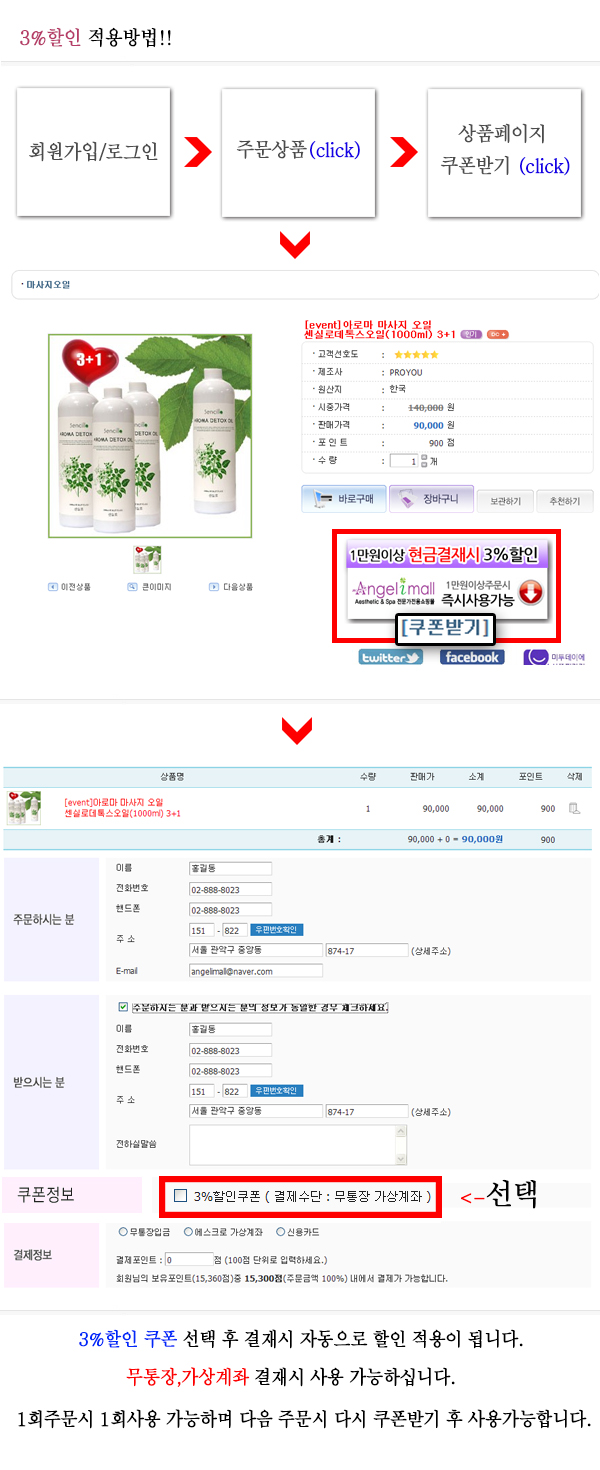The image size is (600, 1470).
Task: Open 큰이미지 enlarged image view
Action: pyautogui.click(x=149, y=587)
